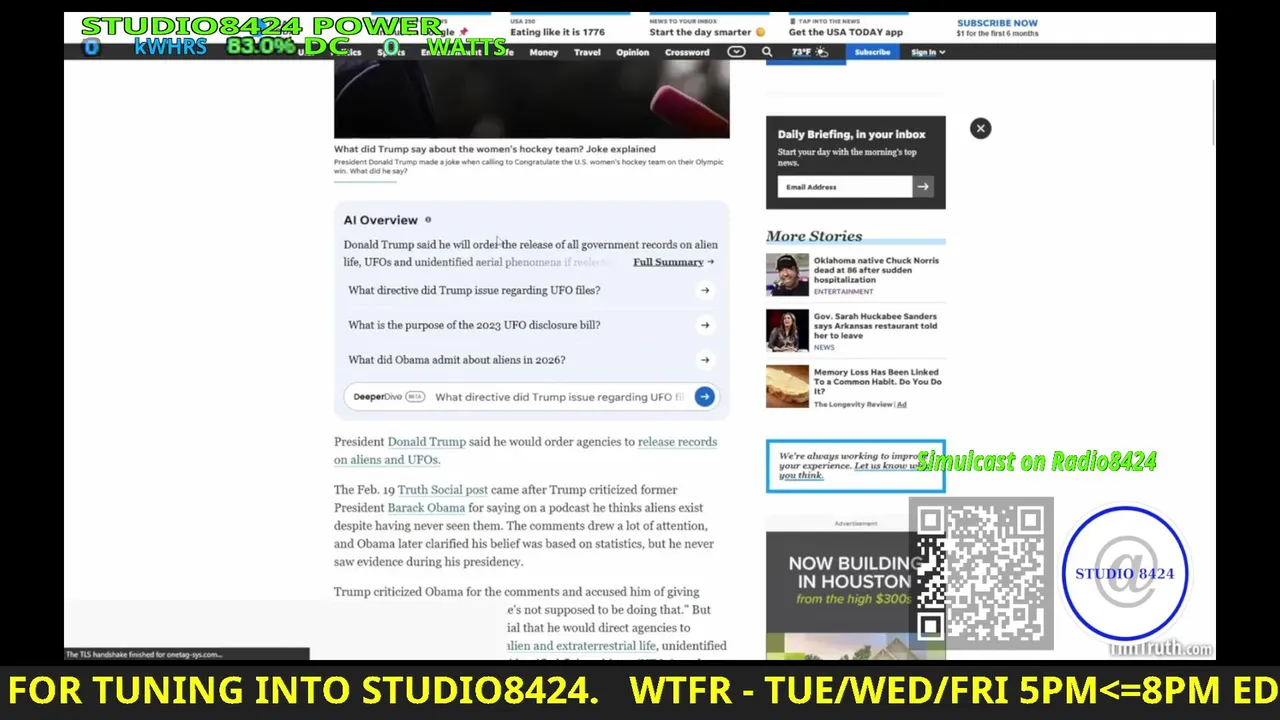This screenshot has height=720, width=1280.
Task: Open the hockey team video thumbnail
Action: [531, 98]
